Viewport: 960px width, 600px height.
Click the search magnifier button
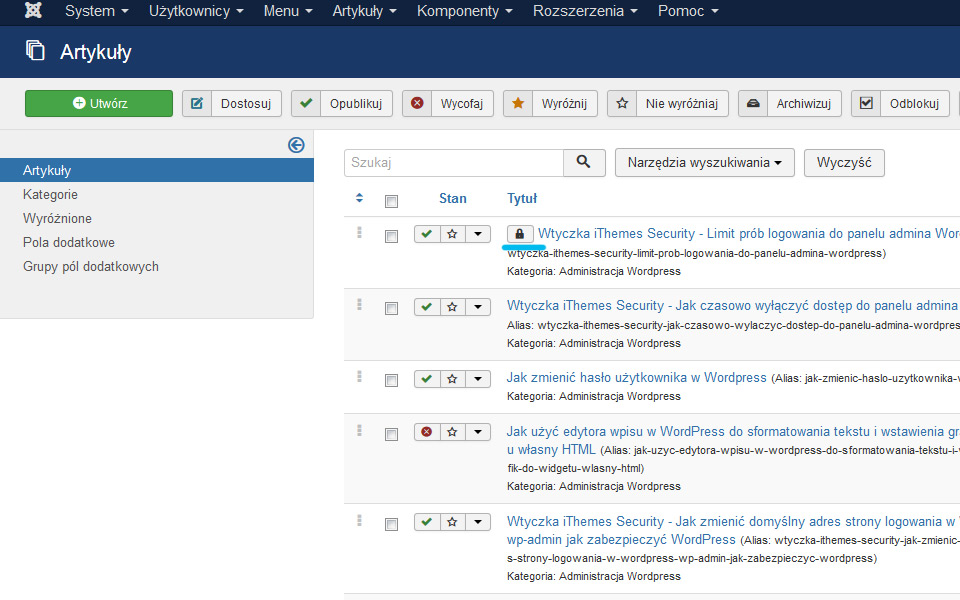pos(584,162)
